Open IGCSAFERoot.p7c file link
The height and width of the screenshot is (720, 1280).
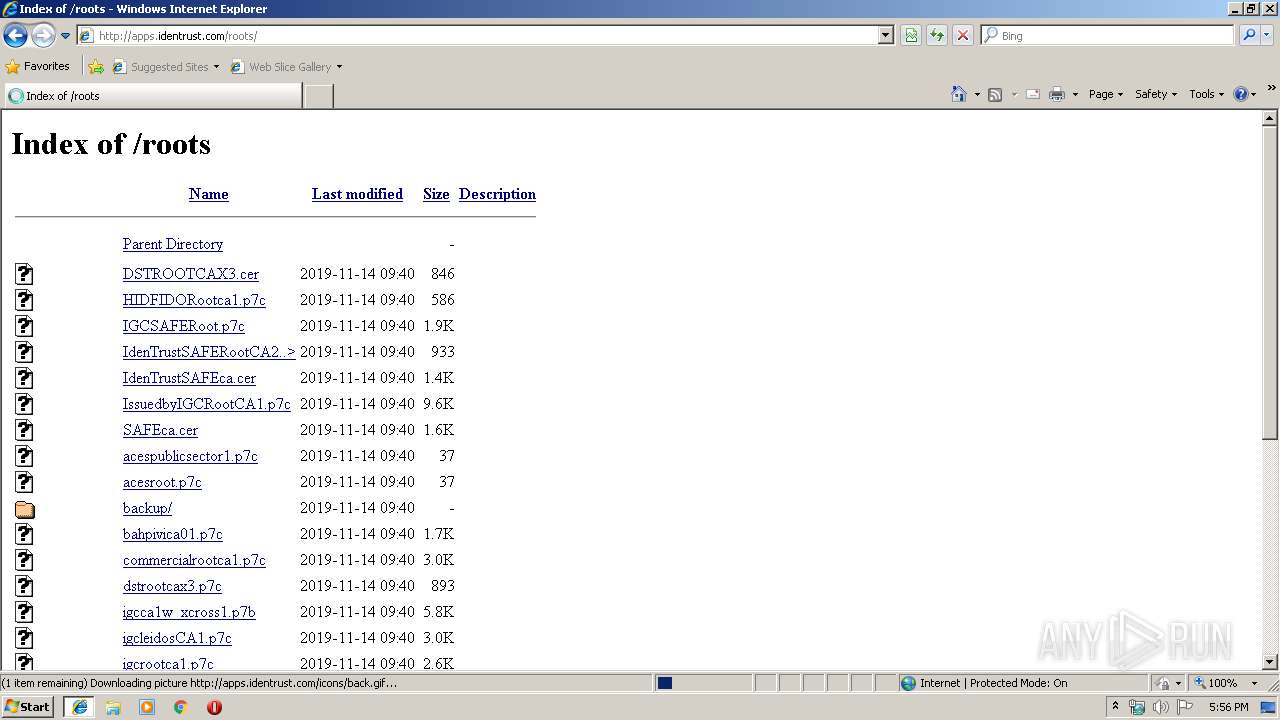click(x=184, y=326)
